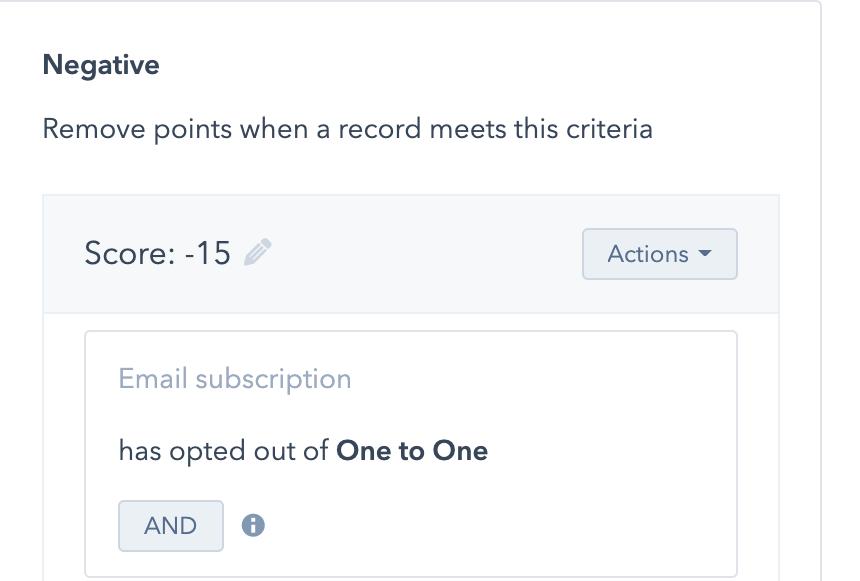Click the -15 score value
This screenshot has height=581, width=860.
(208, 253)
